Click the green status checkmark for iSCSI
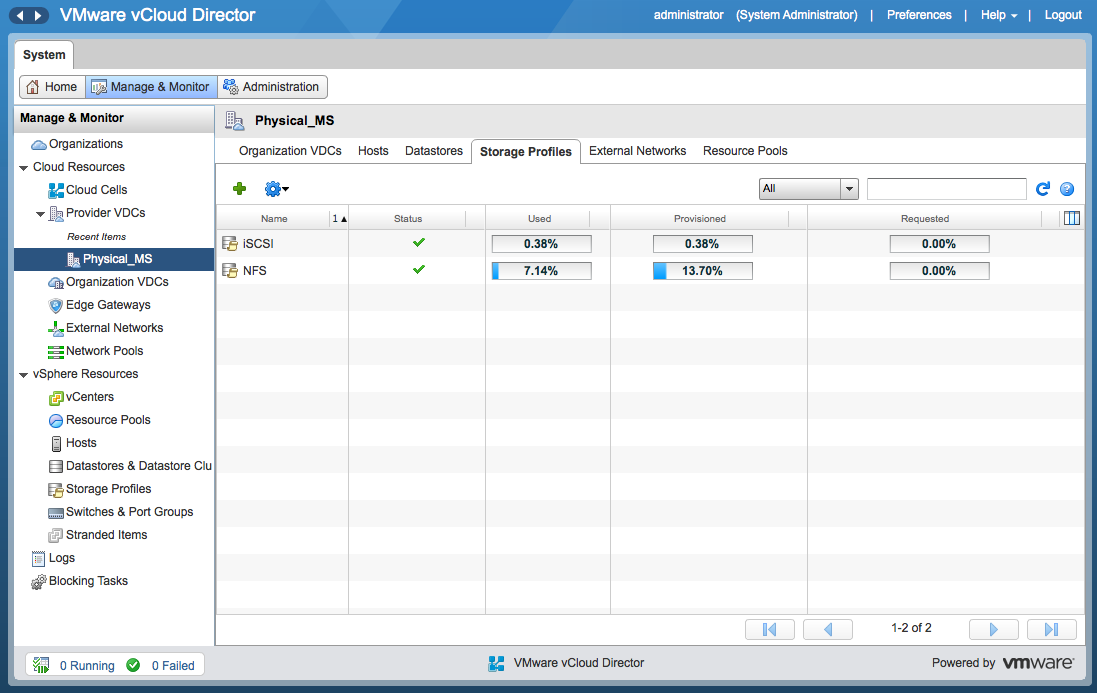1097x693 pixels. (418, 243)
